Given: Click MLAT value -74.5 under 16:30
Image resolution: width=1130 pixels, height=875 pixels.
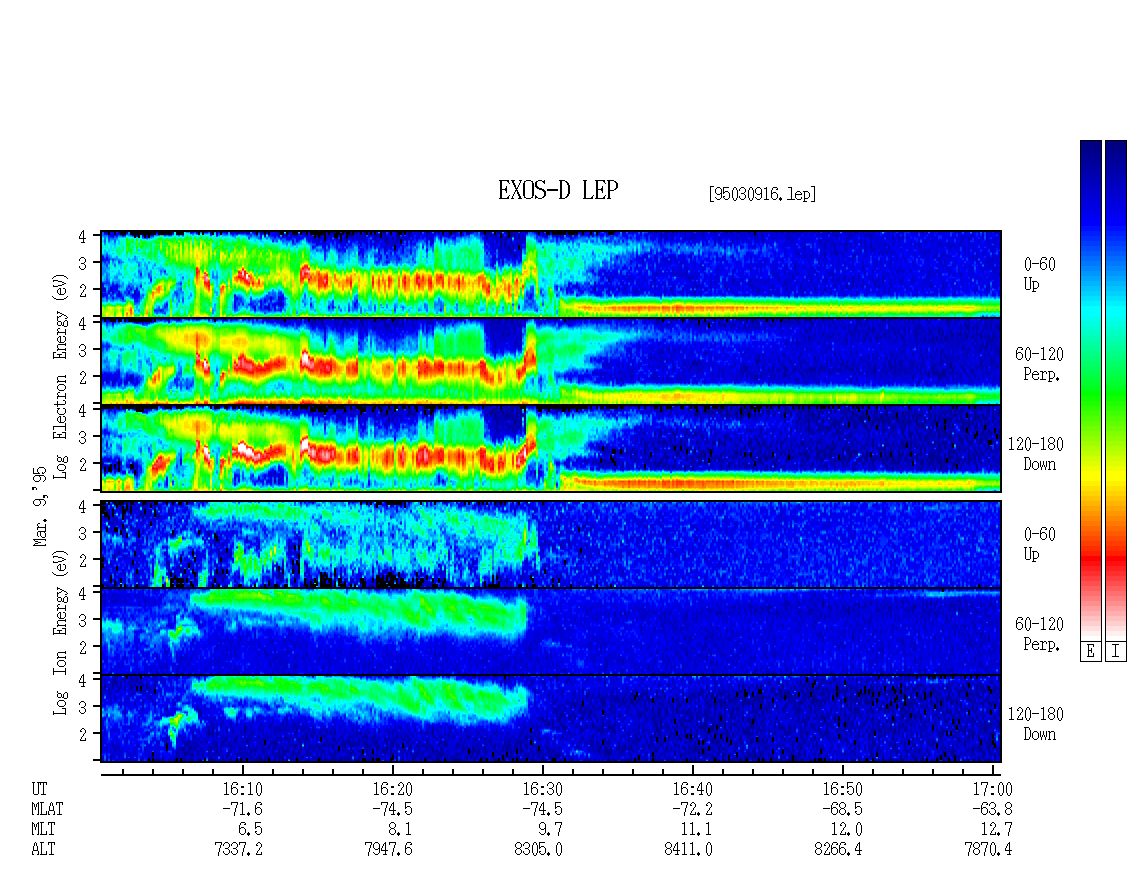Looking at the screenshot, I should [542, 809].
